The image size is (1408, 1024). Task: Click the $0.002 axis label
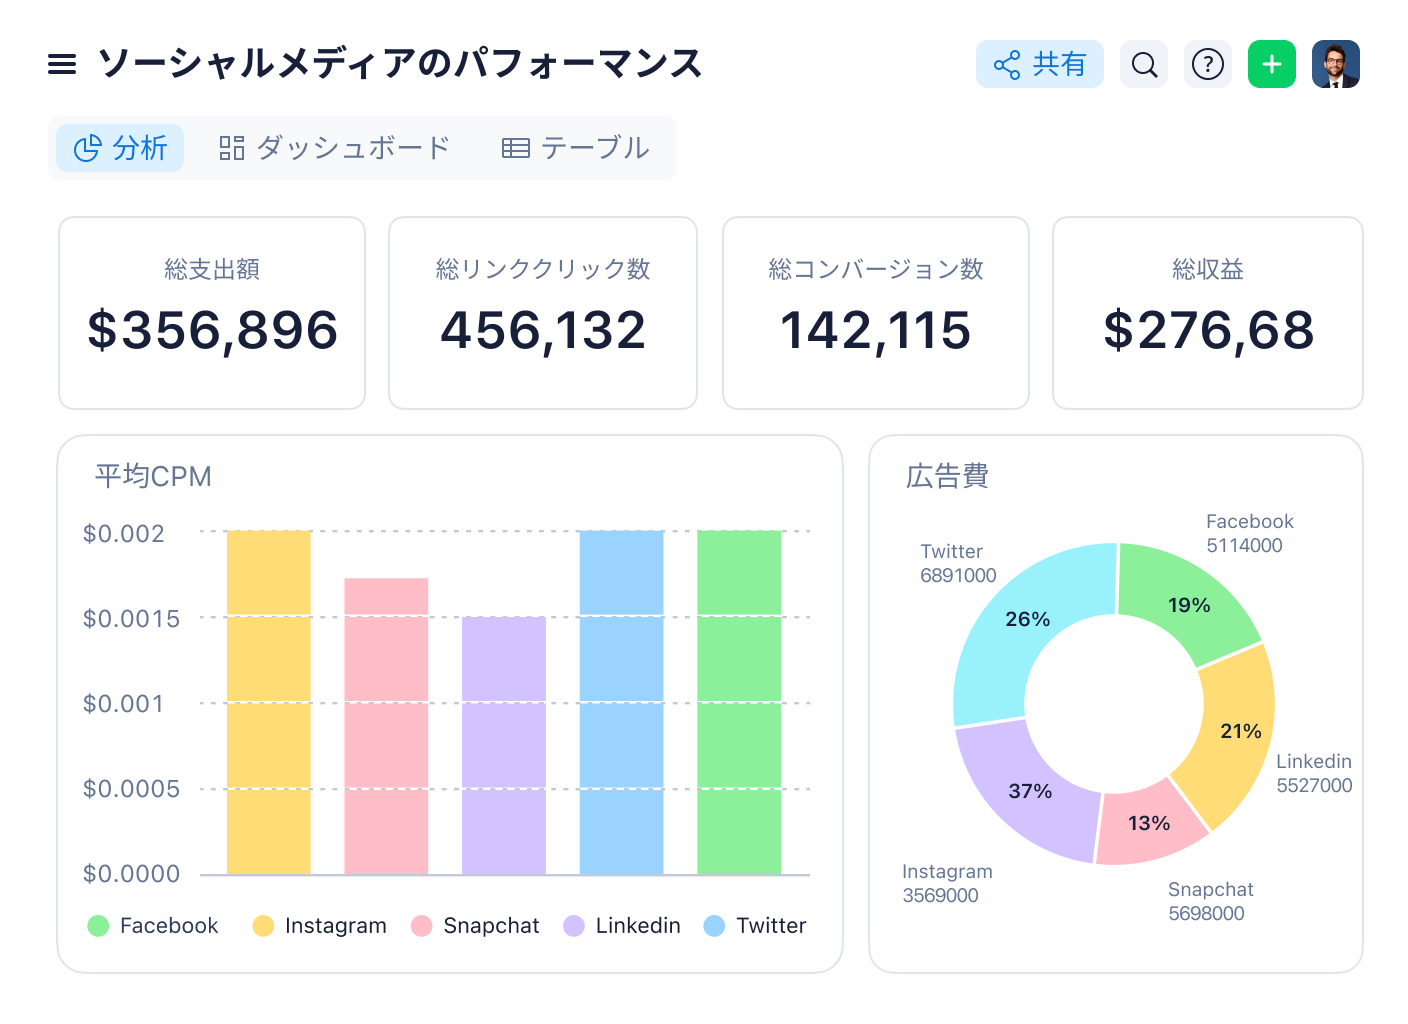point(124,534)
